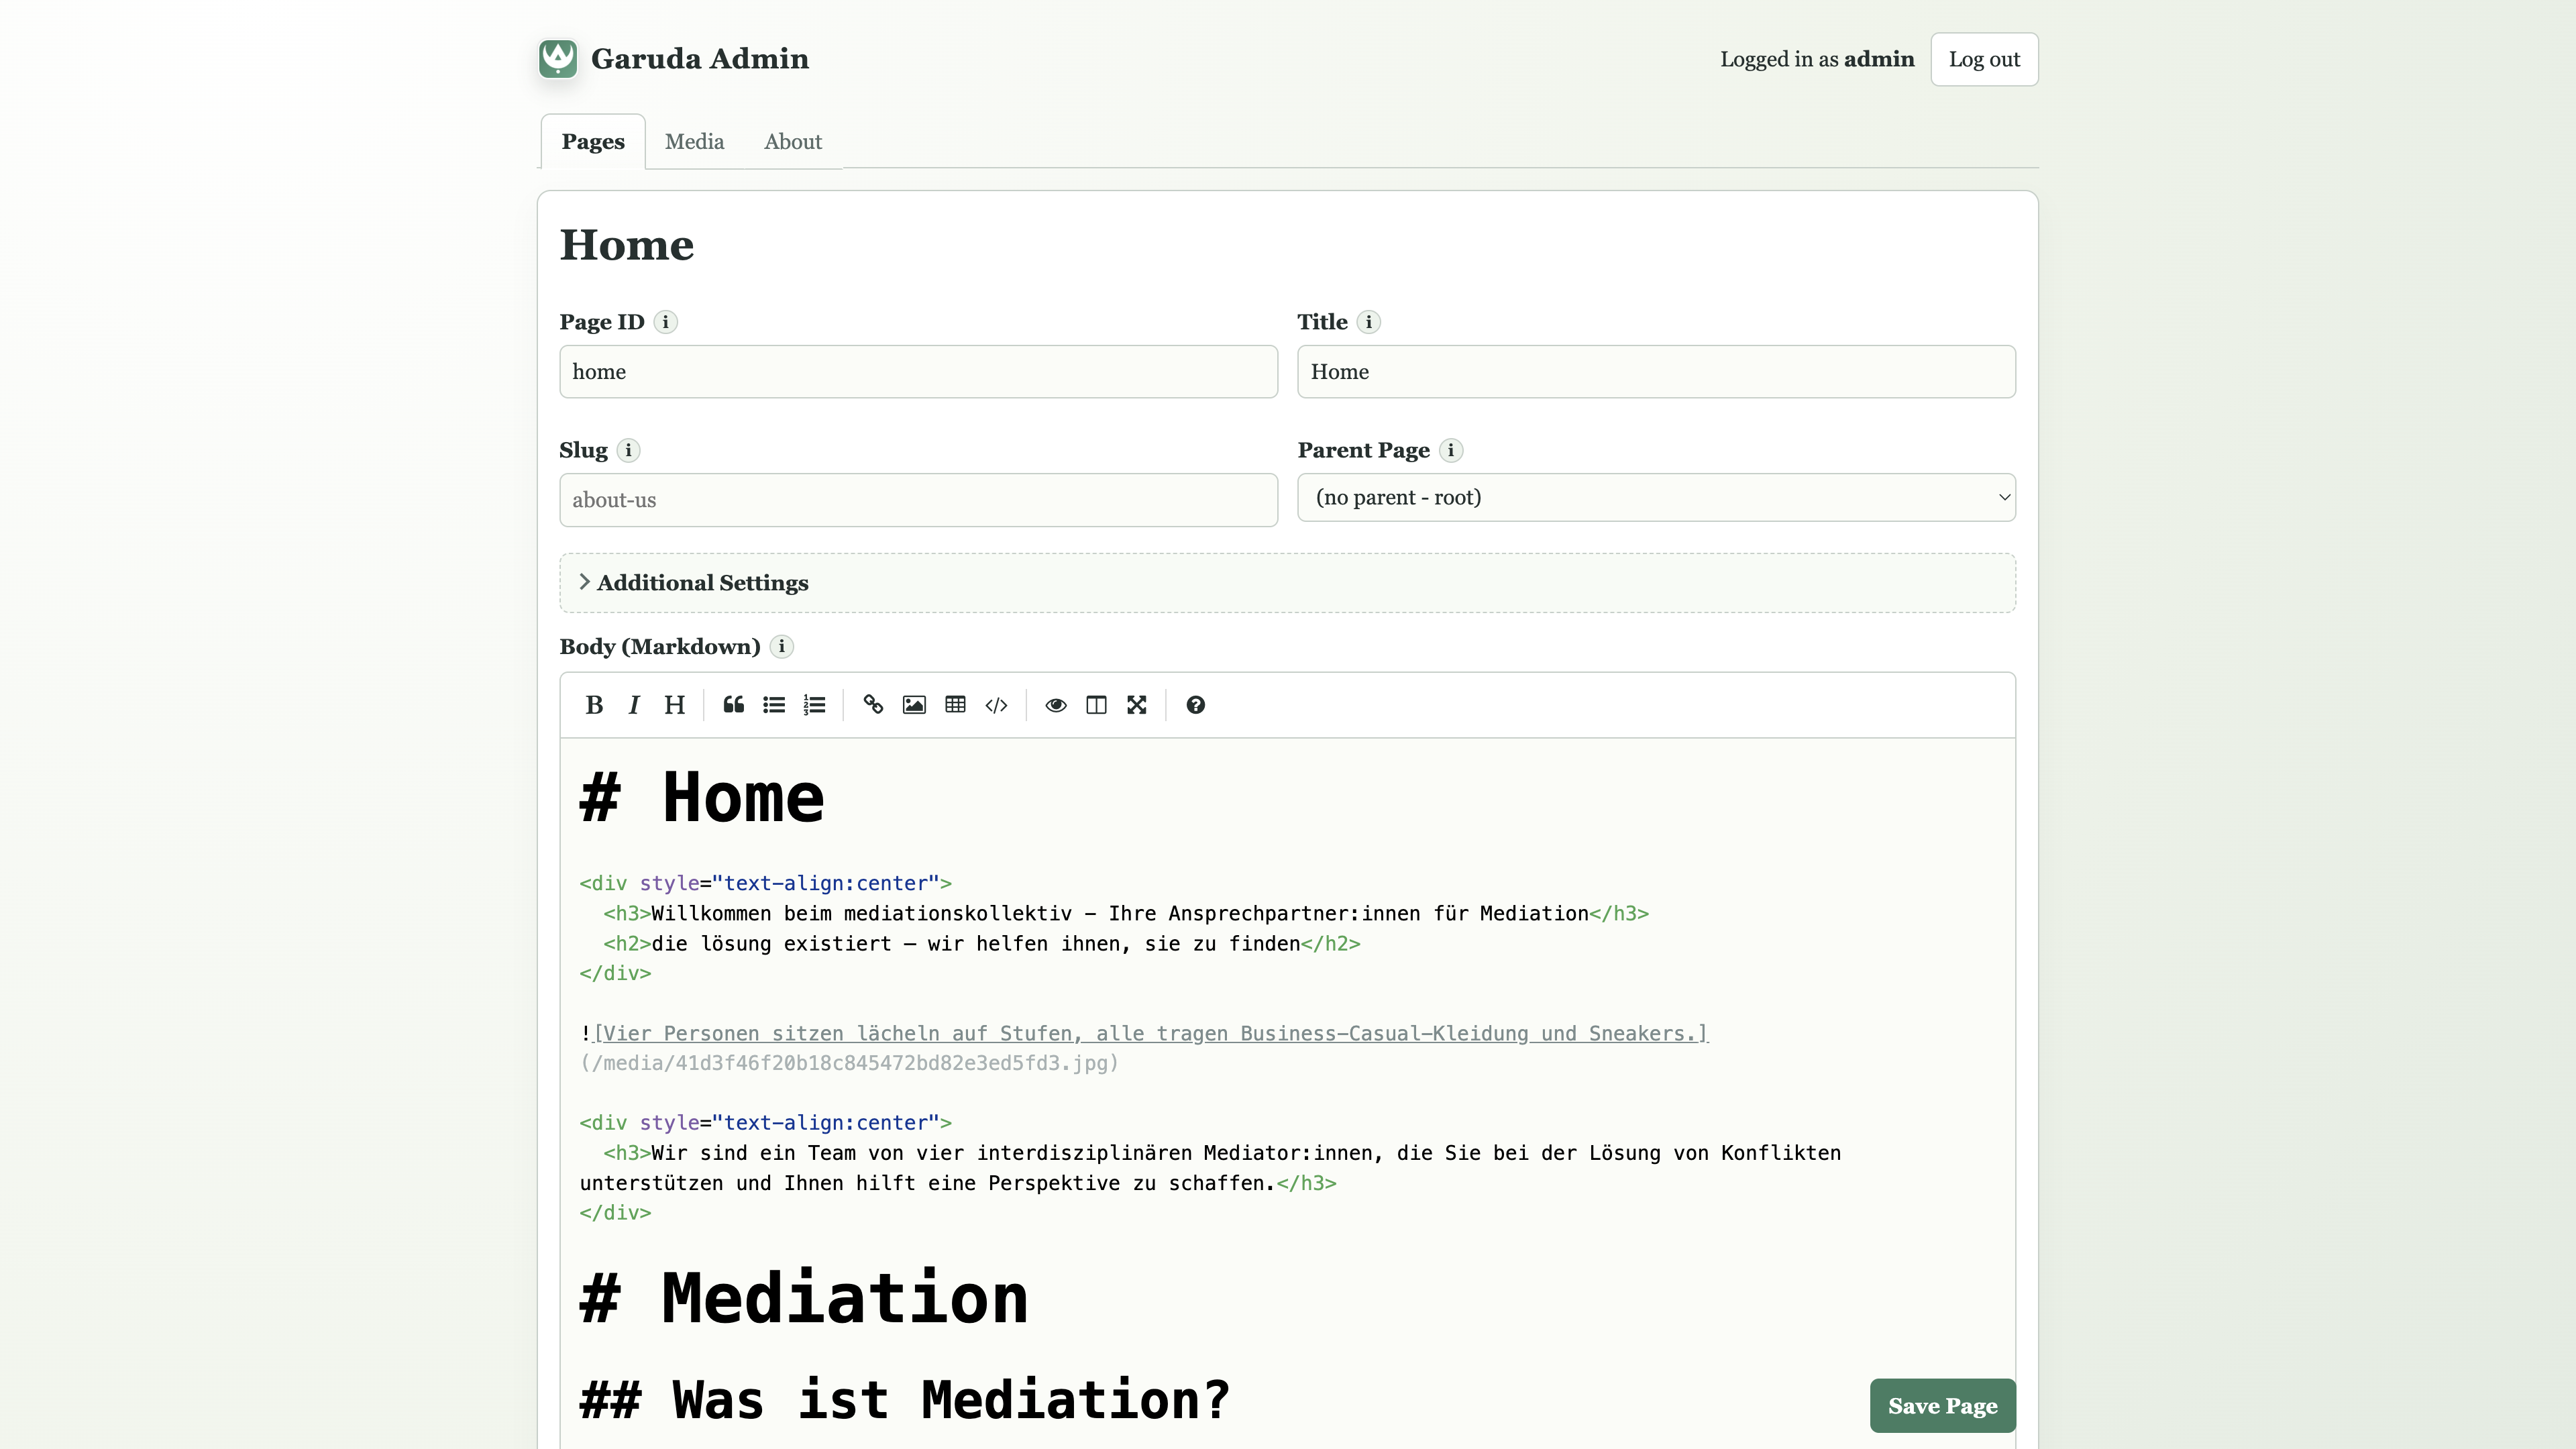Viewport: 2576px width, 1449px height.
Task: Click the Slug input field
Action: (x=918, y=500)
